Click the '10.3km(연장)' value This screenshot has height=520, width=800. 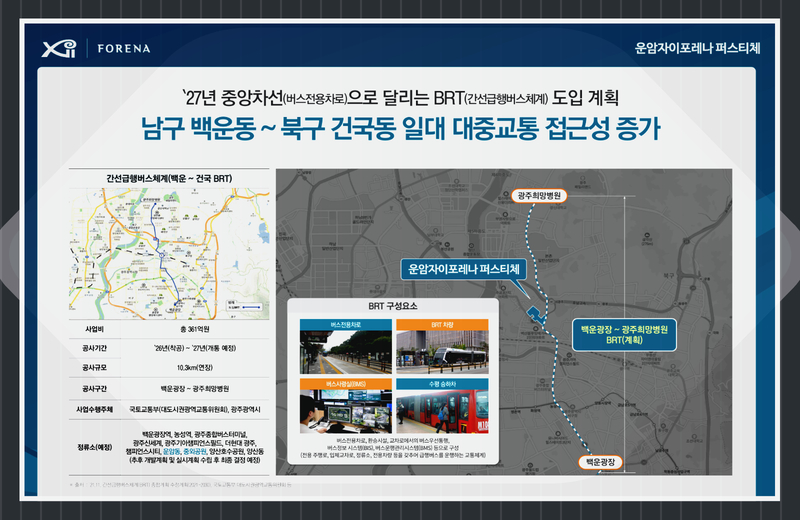pos(194,367)
